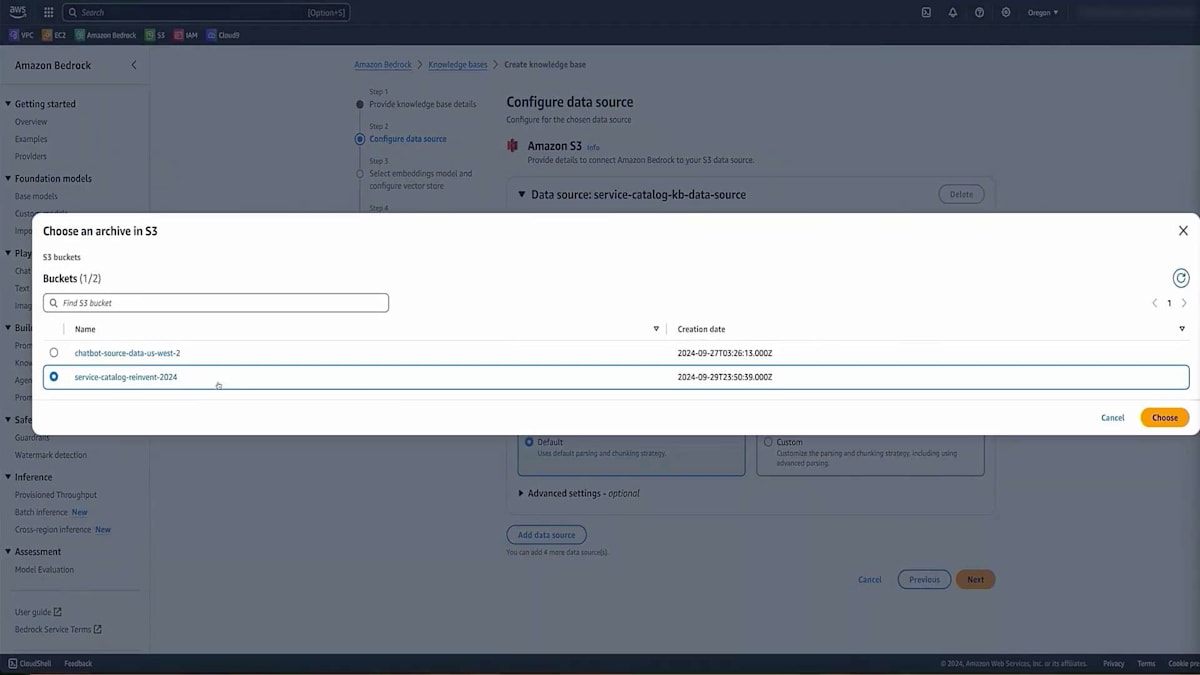Open Watermark detection in the sidebar
The height and width of the screenshot is (675, 1200).
tap(50, 455)
